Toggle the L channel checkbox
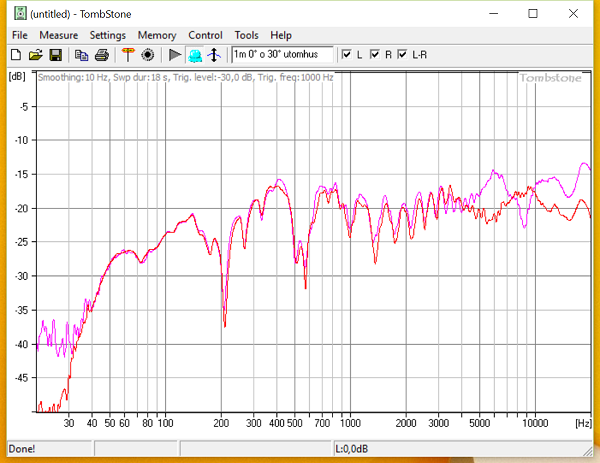 coord(347,54)
